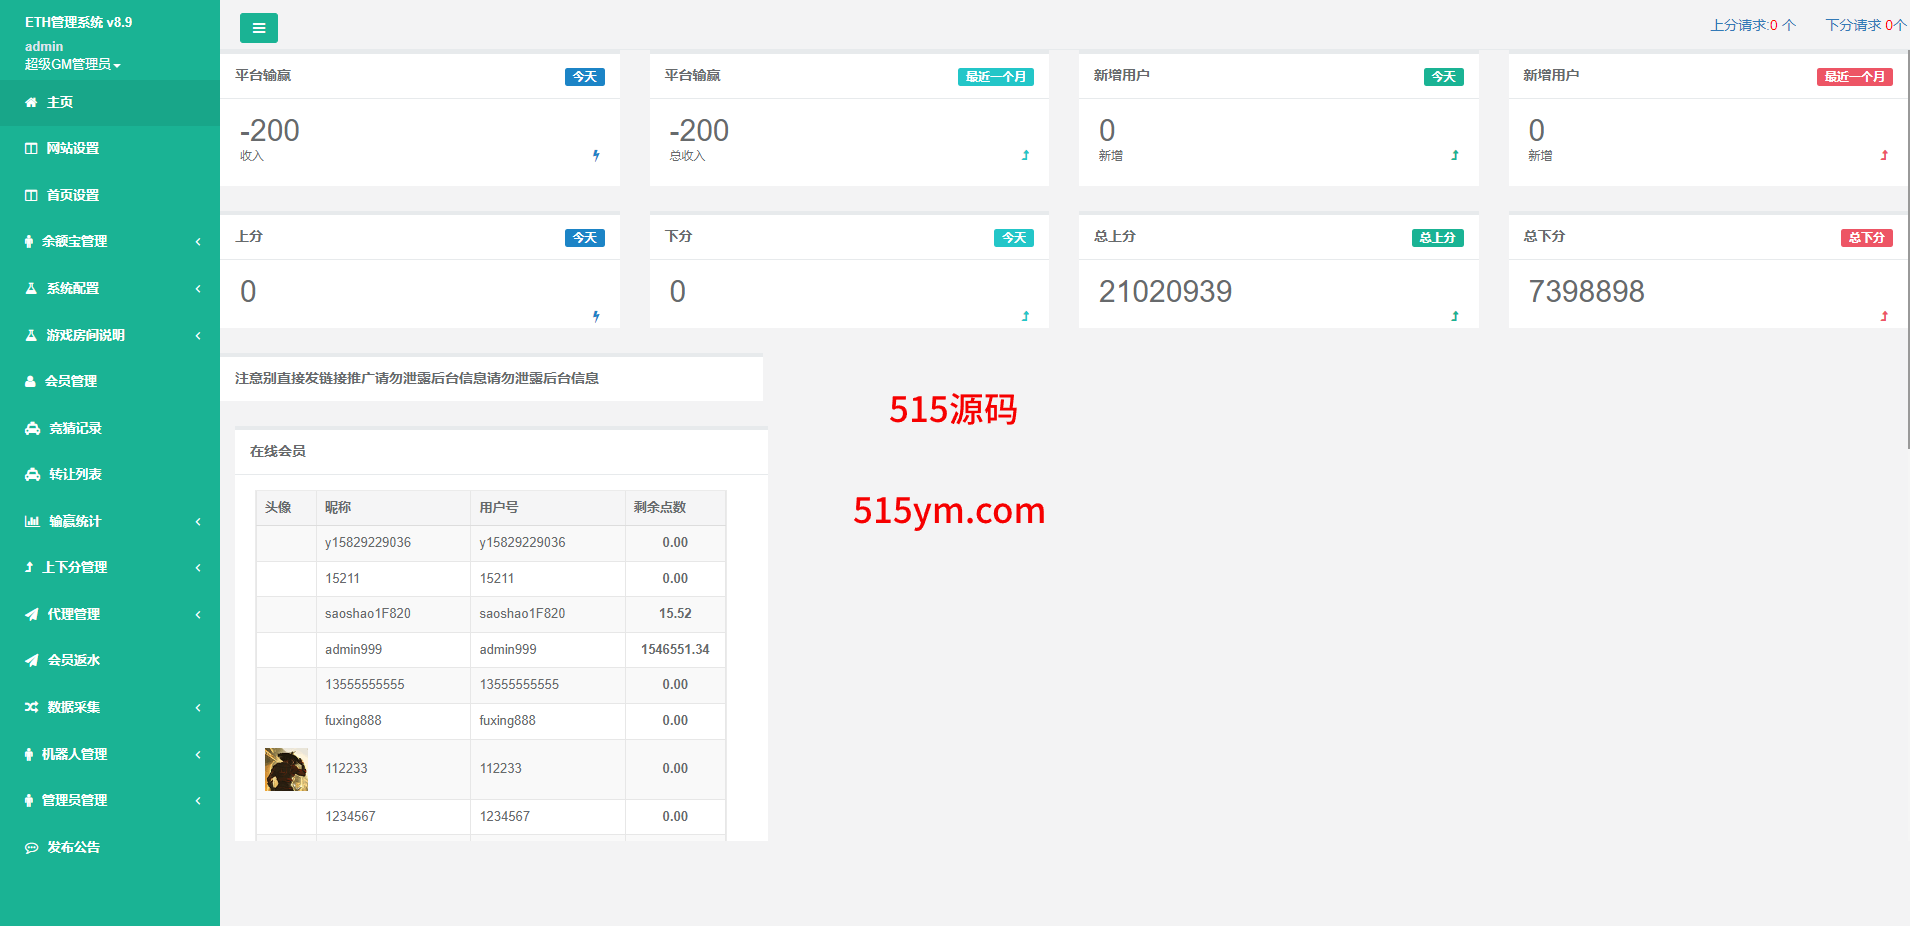1910x926 pixels.
Task: Click the 输赢统计 bar chart icon
Action: (x=32, y=521)
